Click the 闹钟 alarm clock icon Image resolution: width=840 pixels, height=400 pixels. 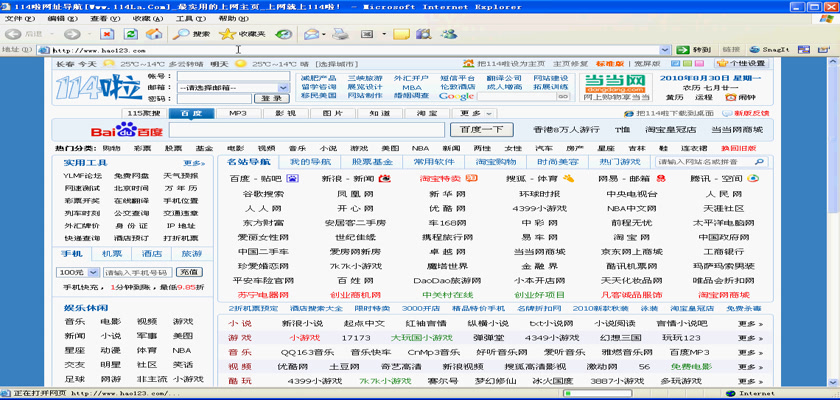(x=731, y=97)
